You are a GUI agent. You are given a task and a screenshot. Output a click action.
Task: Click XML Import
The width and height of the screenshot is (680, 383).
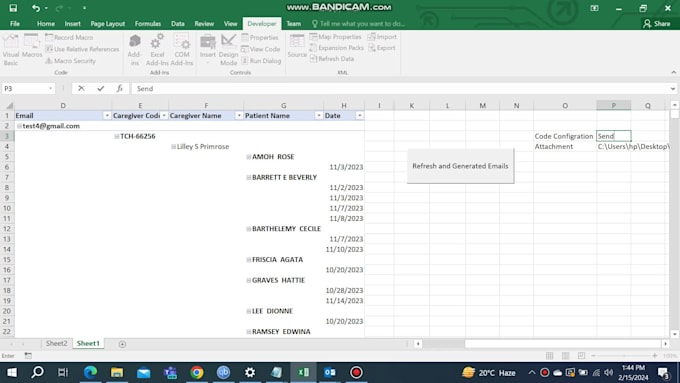click(382, 37)
